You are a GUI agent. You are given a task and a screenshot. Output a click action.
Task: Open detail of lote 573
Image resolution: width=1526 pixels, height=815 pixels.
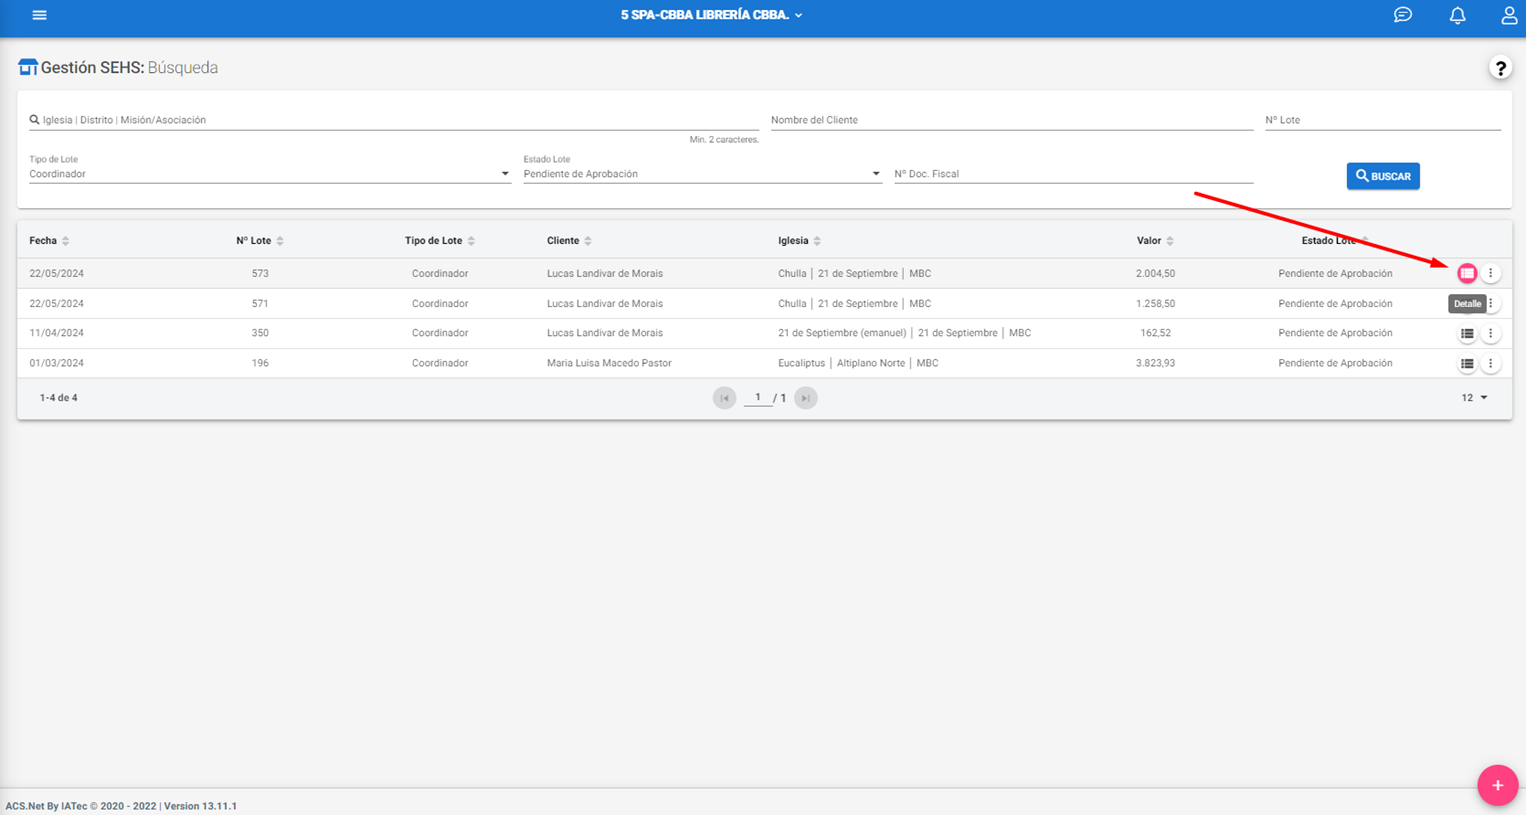click(x=1467, y=273)
